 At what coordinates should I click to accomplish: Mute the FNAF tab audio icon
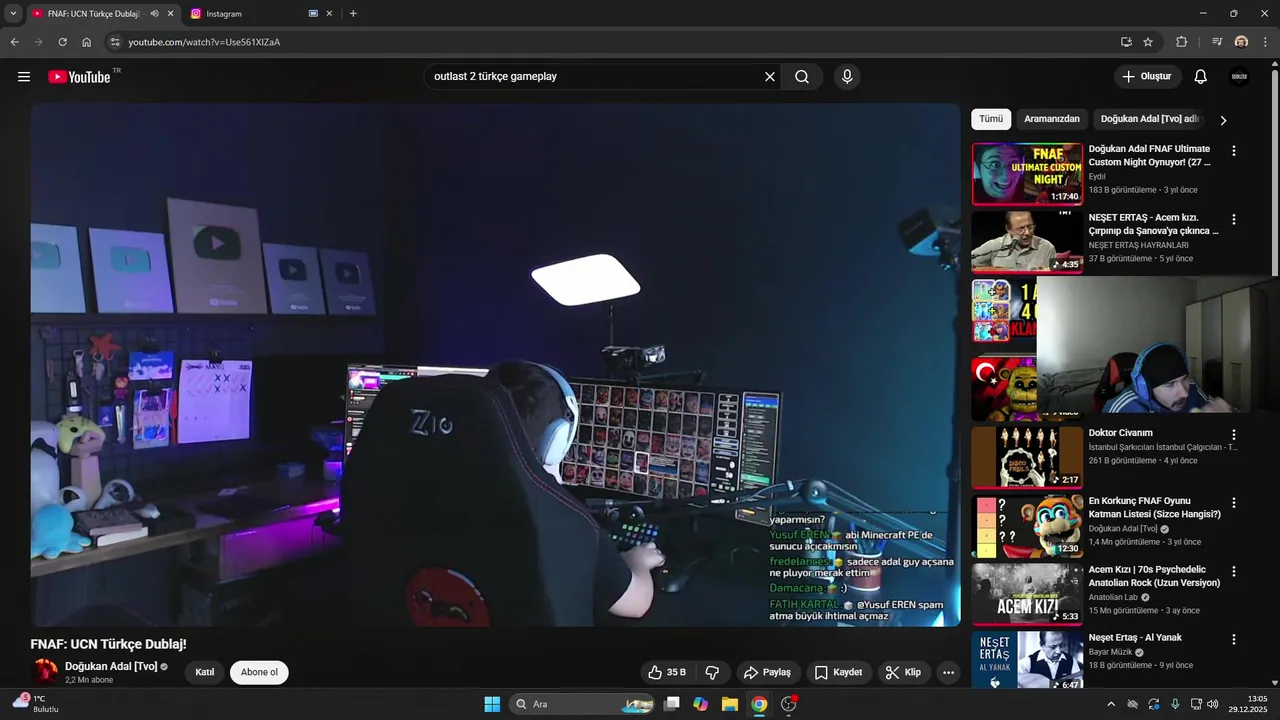tap(154, 14)
